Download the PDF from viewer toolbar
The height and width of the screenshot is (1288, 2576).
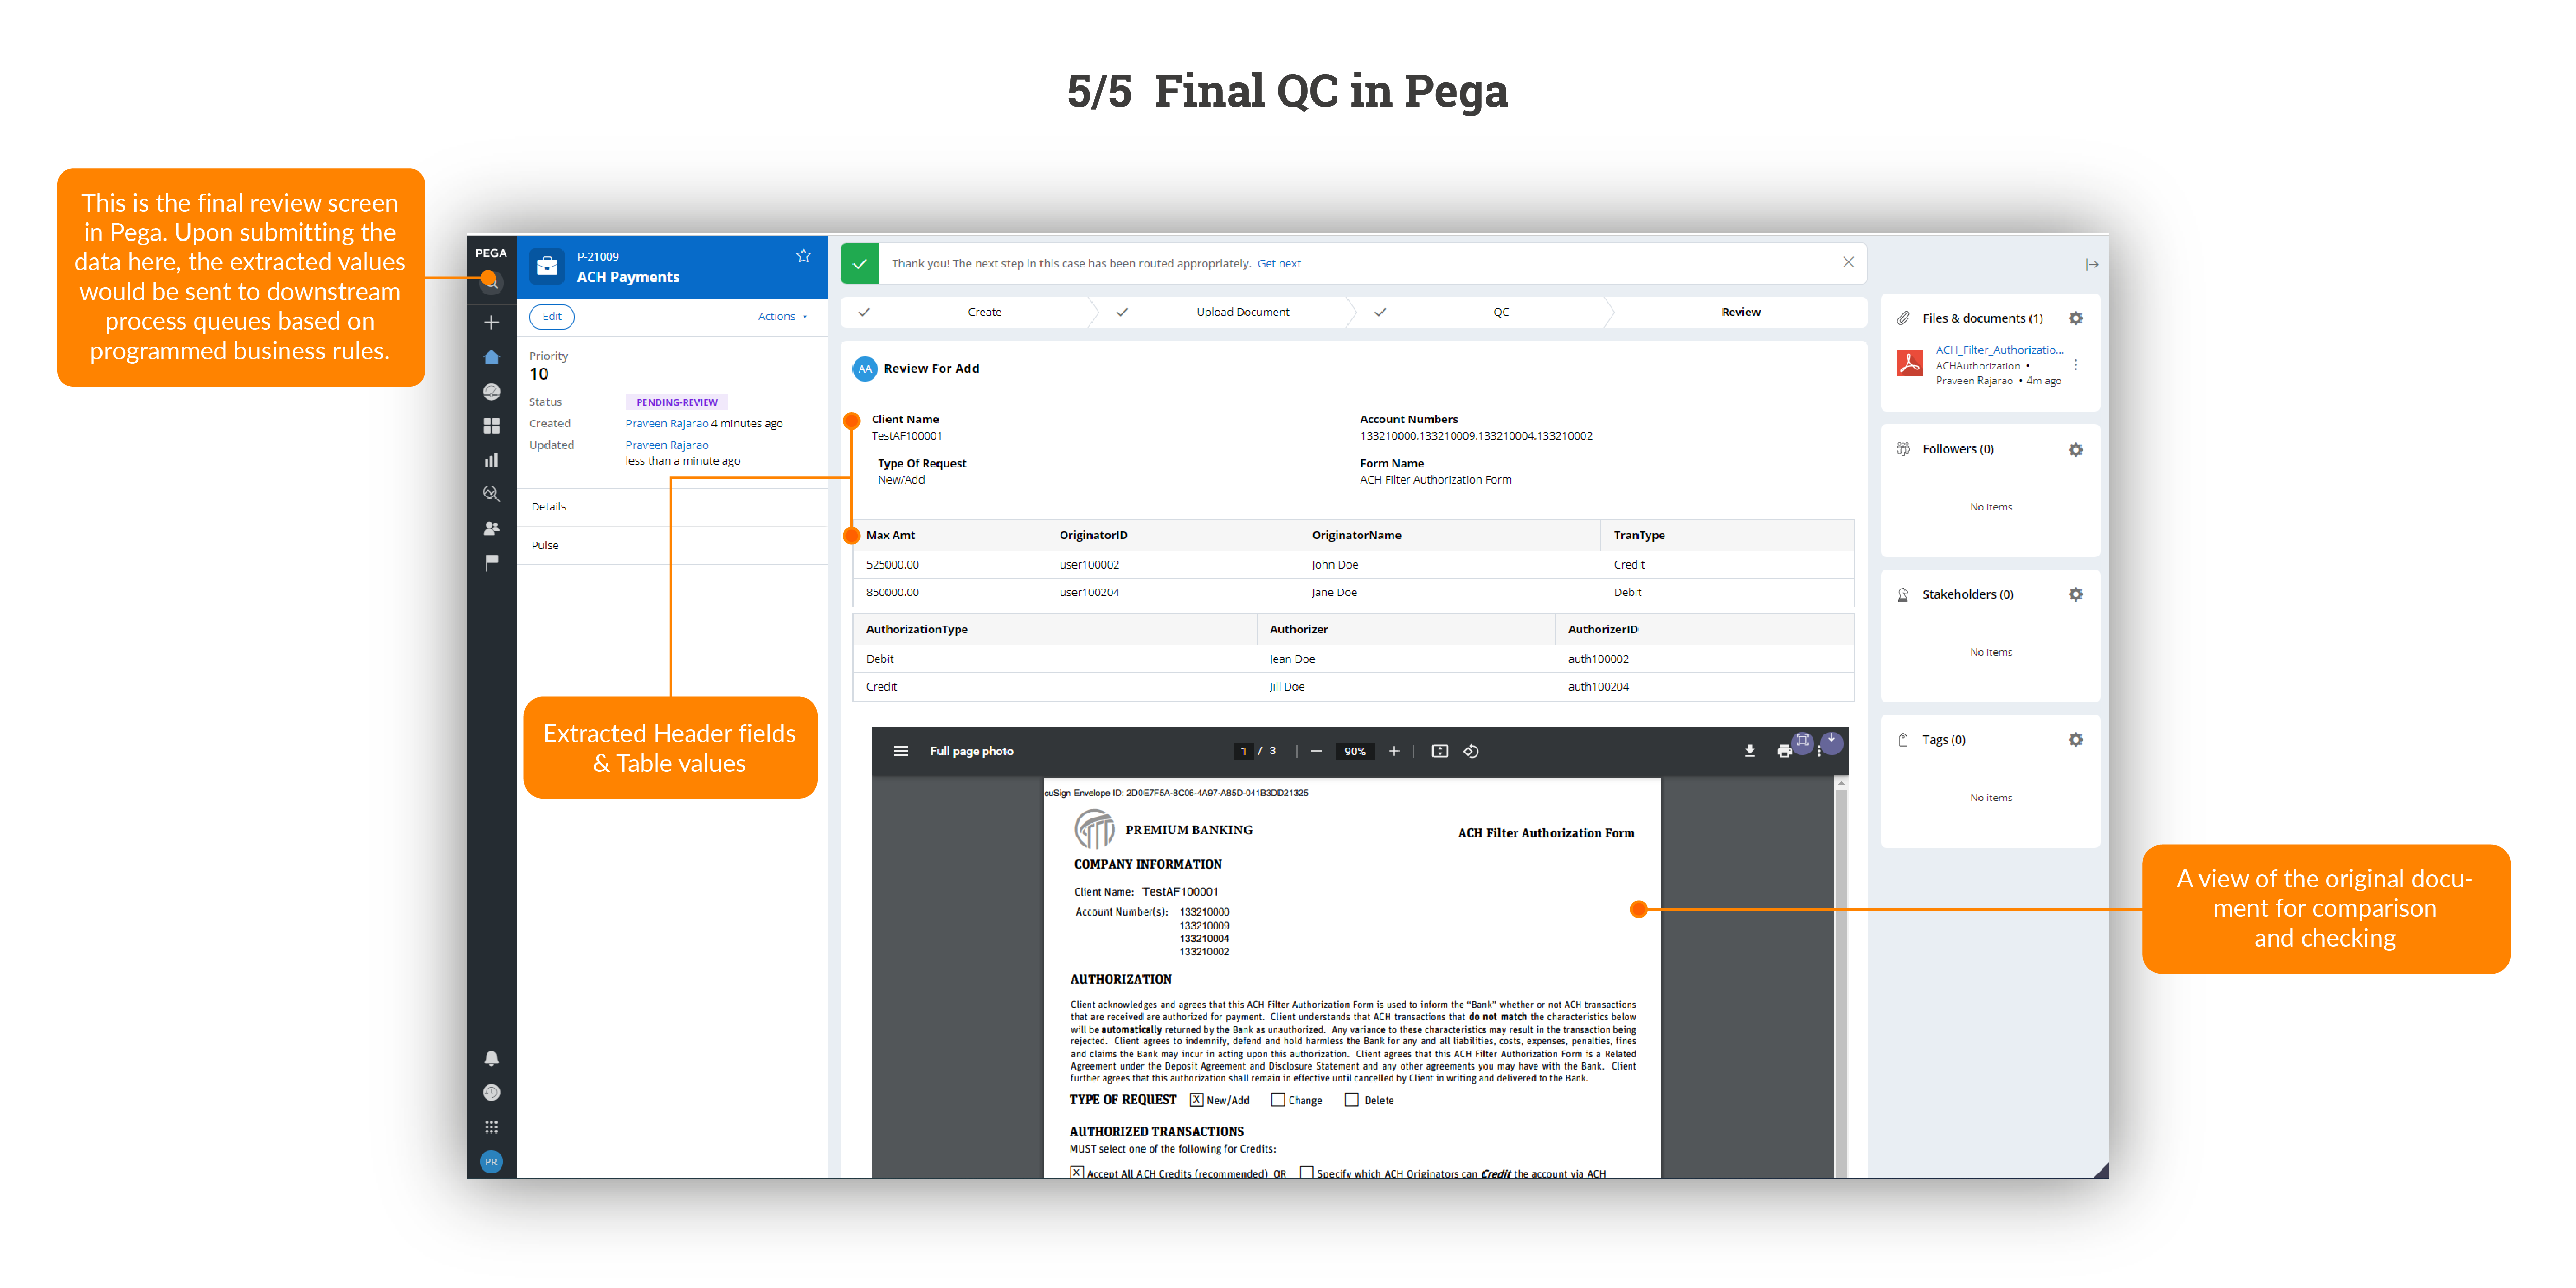1750,751
